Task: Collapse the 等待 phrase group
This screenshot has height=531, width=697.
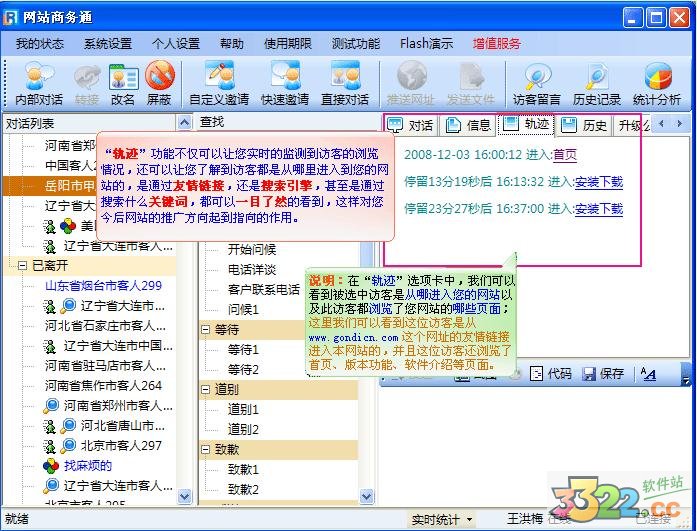Action: (205, 330)
